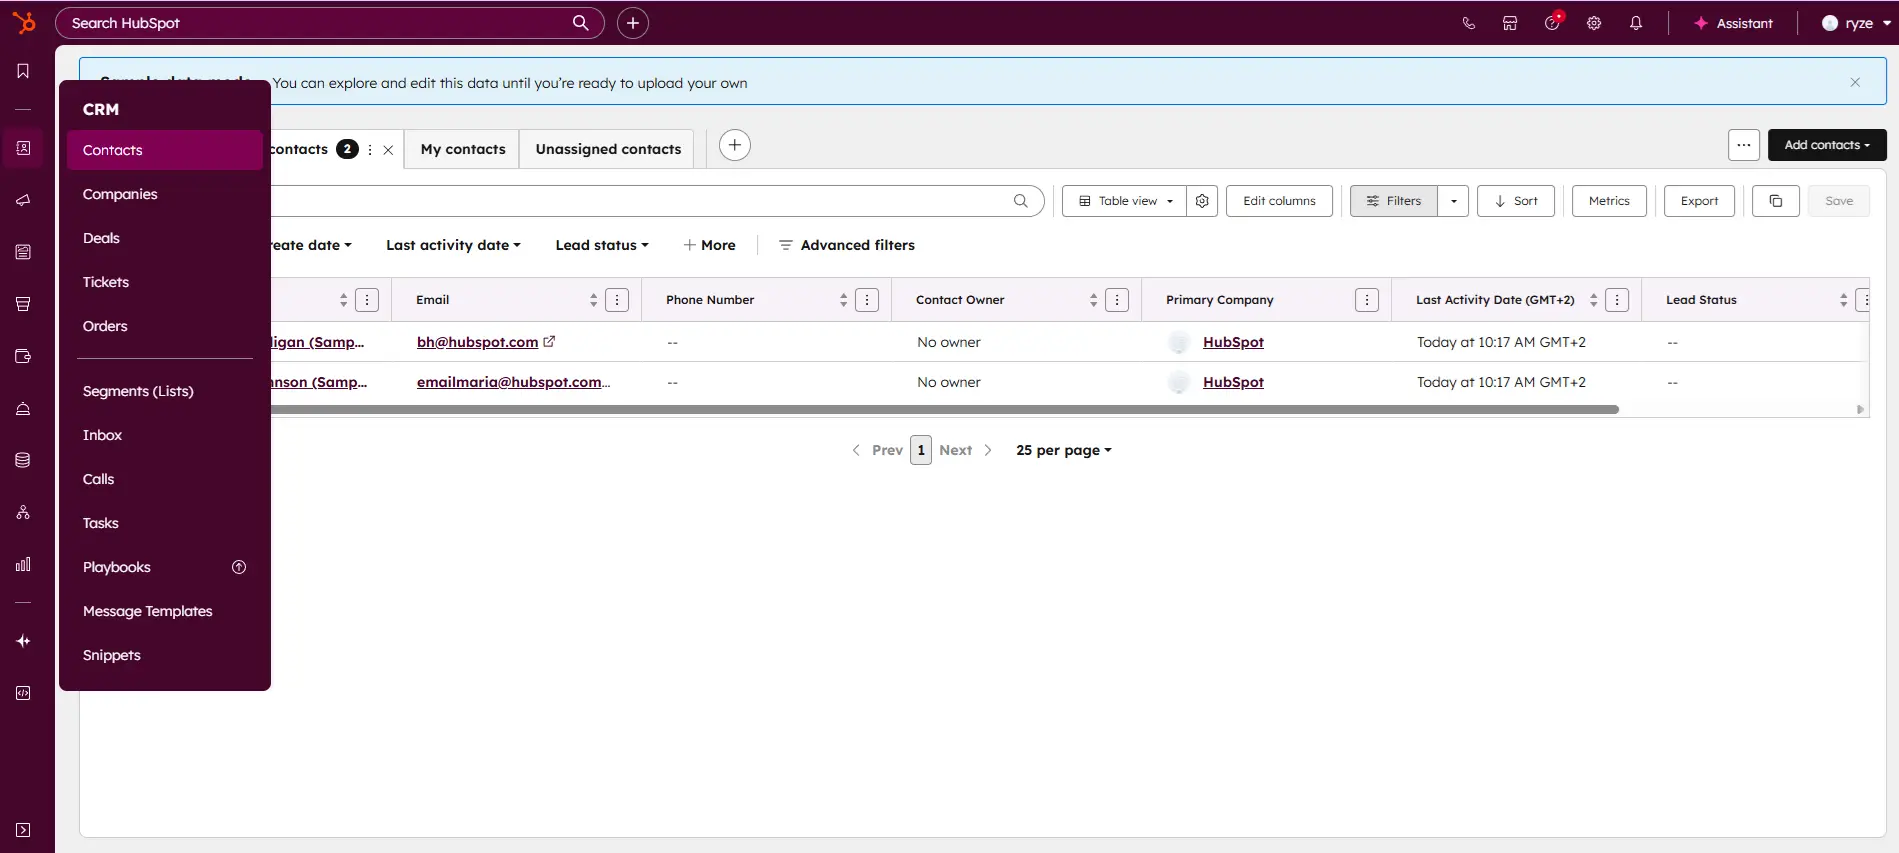Open the Phone Number column options menu
1899x853 pixels.
pyautogui.click(x=867, y=300)
